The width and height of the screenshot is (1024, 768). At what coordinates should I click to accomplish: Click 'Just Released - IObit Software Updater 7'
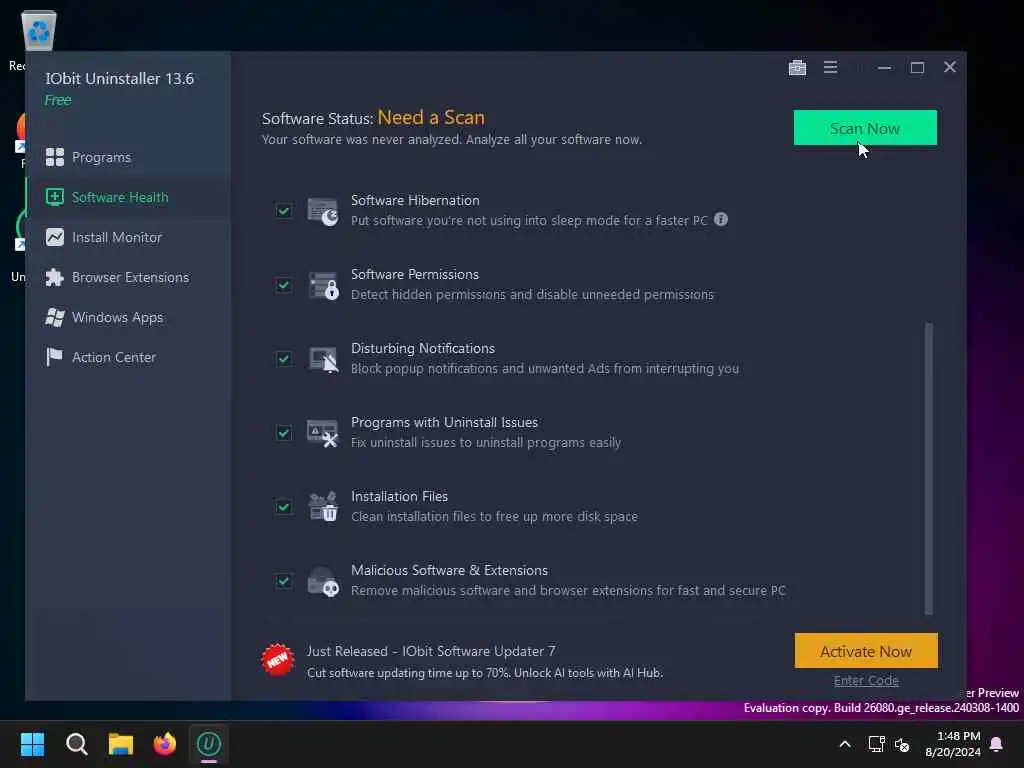click(431, 651)
